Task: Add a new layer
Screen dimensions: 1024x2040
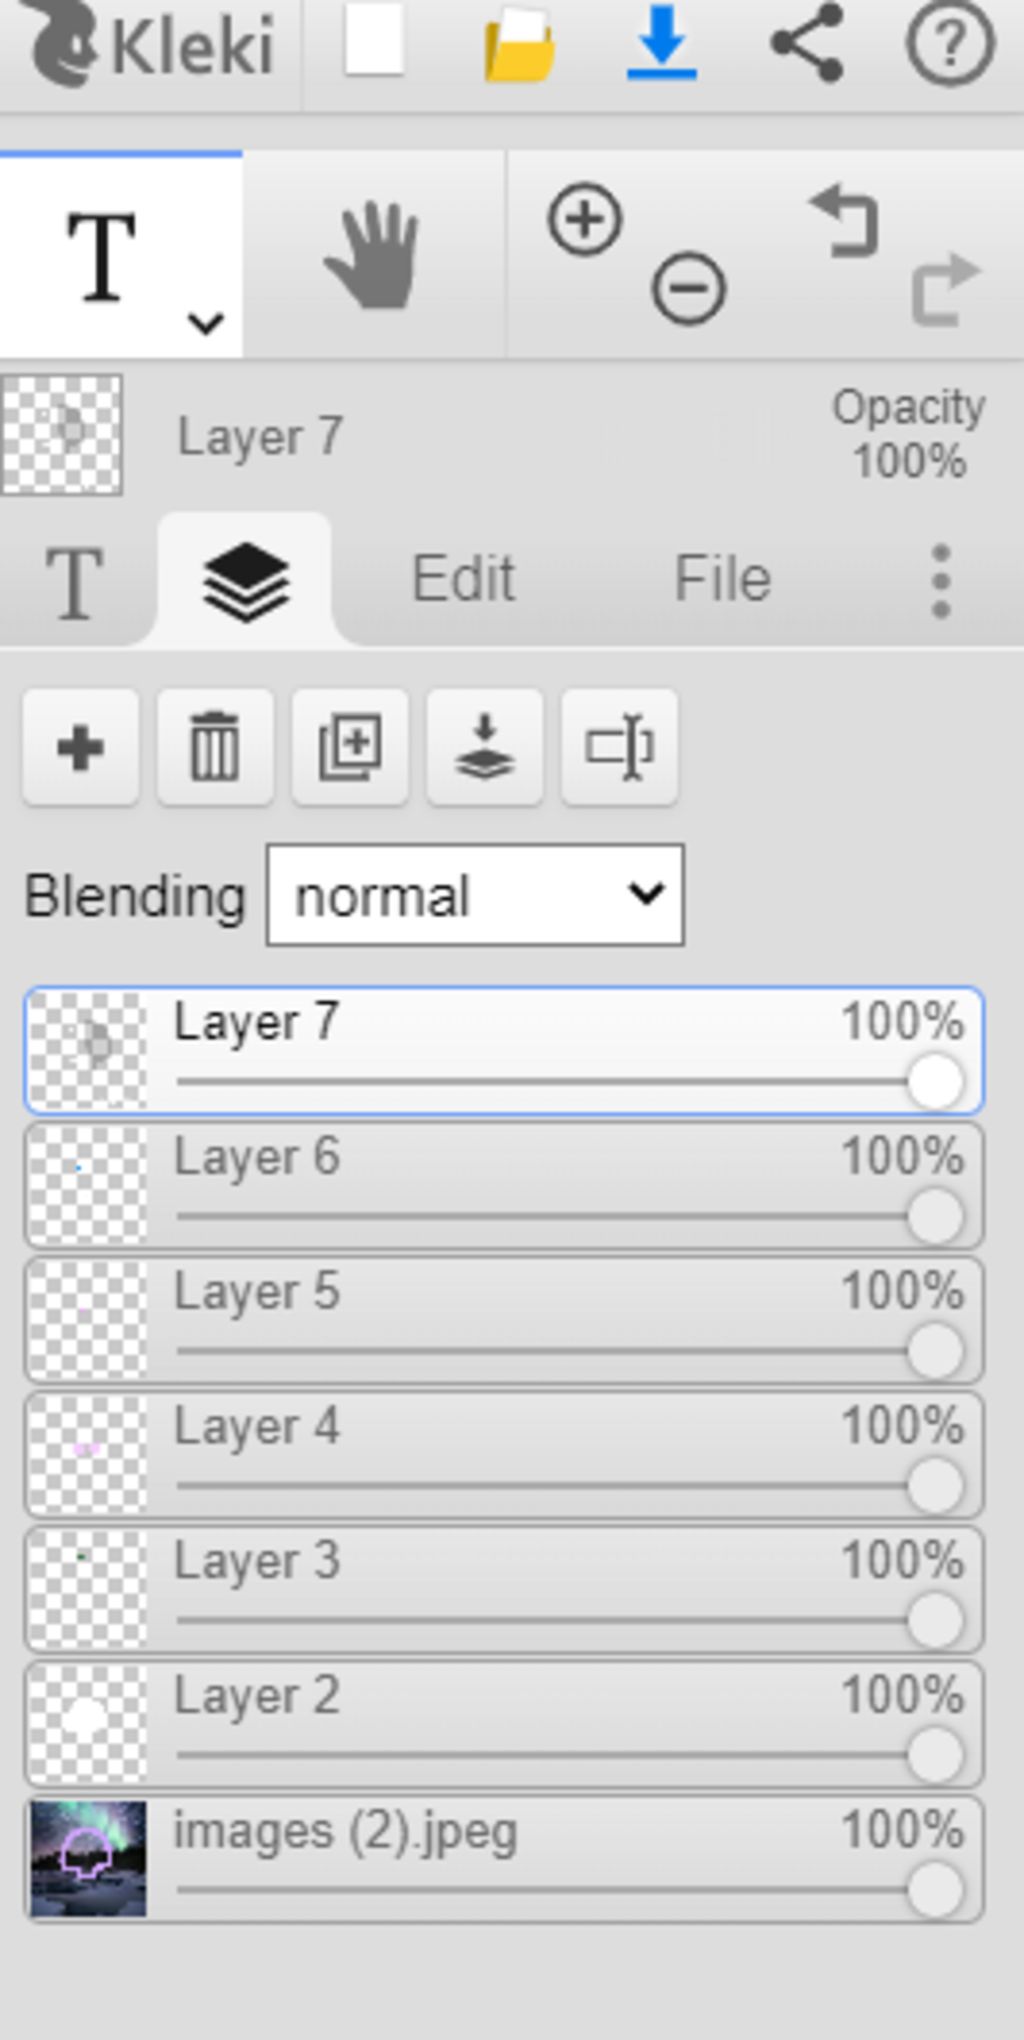Action: point(81,747)
